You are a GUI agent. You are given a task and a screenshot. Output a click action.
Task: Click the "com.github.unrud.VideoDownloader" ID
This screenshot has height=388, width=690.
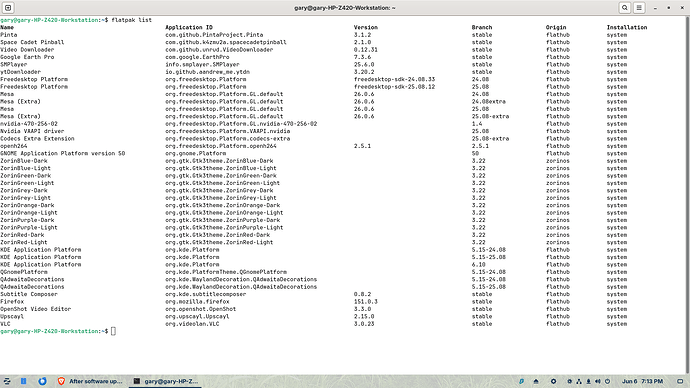click(219, 50)
